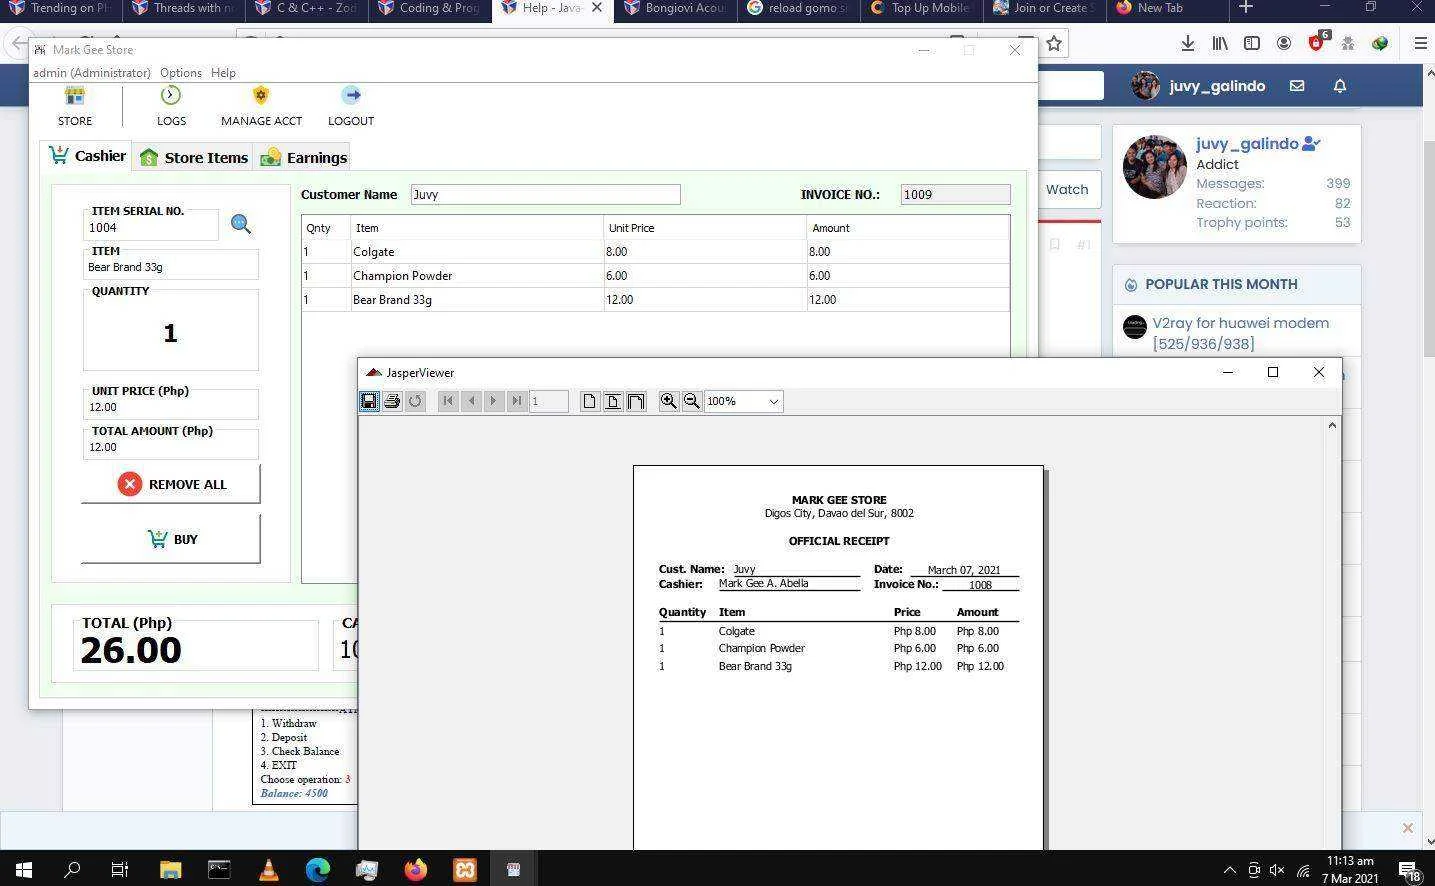Select Fit Page view in JasperViewer
This screenshot has width=1435, height=886.
pyautogui.click(x=612, y=401)
